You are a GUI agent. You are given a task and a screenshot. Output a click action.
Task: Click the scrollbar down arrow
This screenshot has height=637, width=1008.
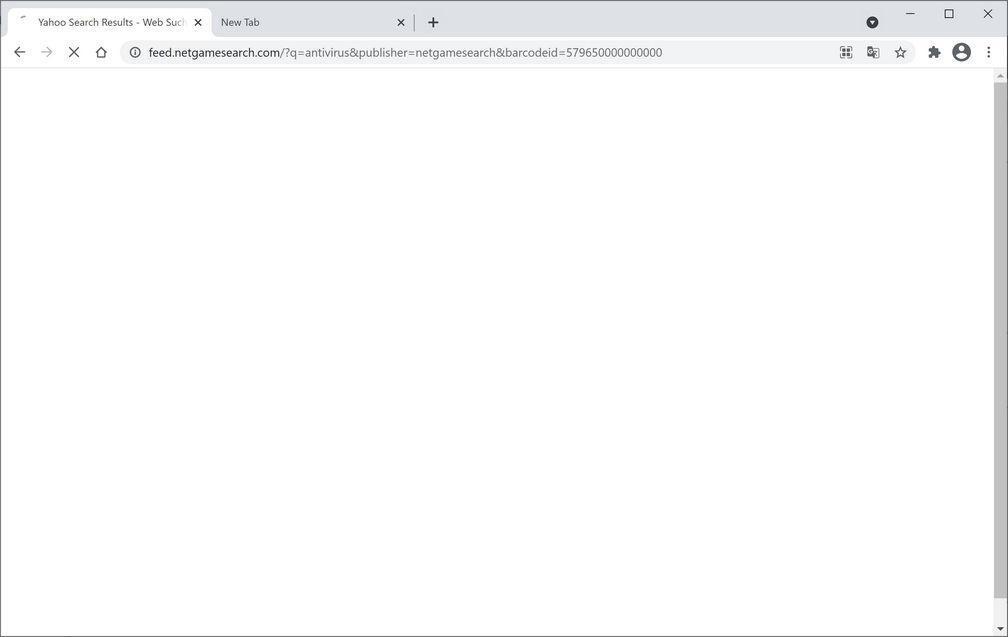(1000, 629)
